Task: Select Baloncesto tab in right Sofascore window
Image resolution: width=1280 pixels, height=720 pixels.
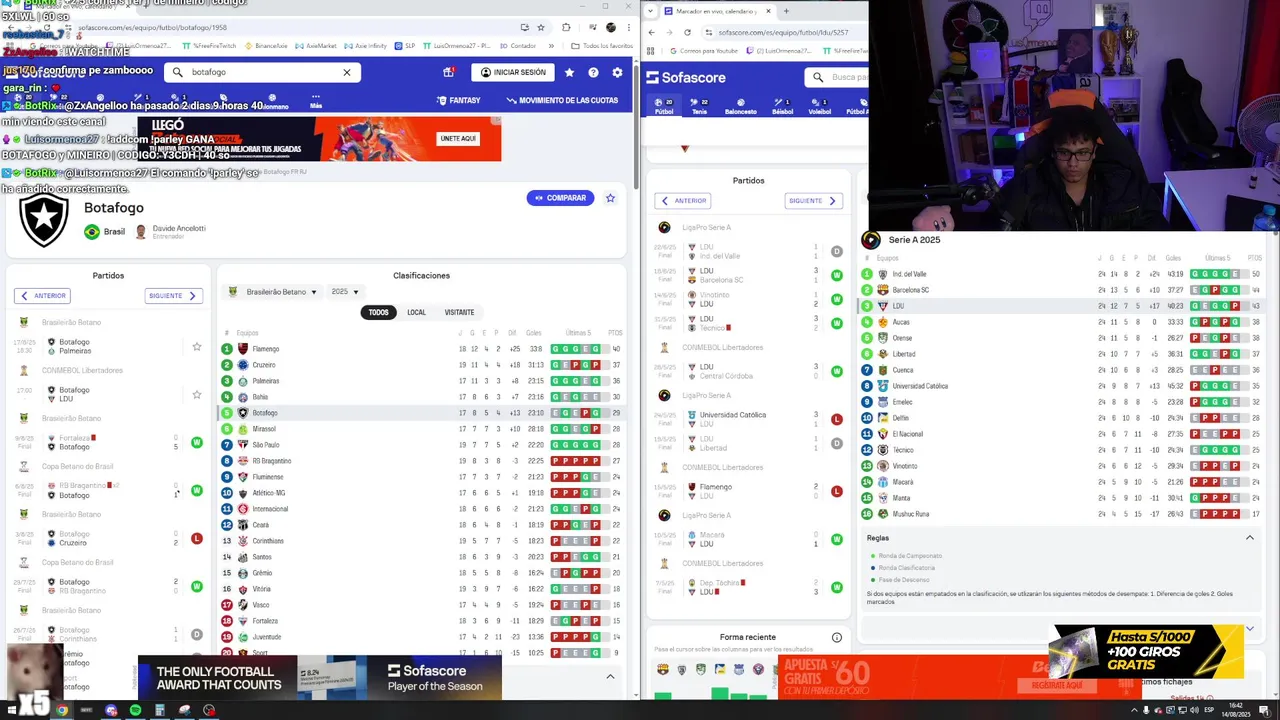Action: (741, 107)
